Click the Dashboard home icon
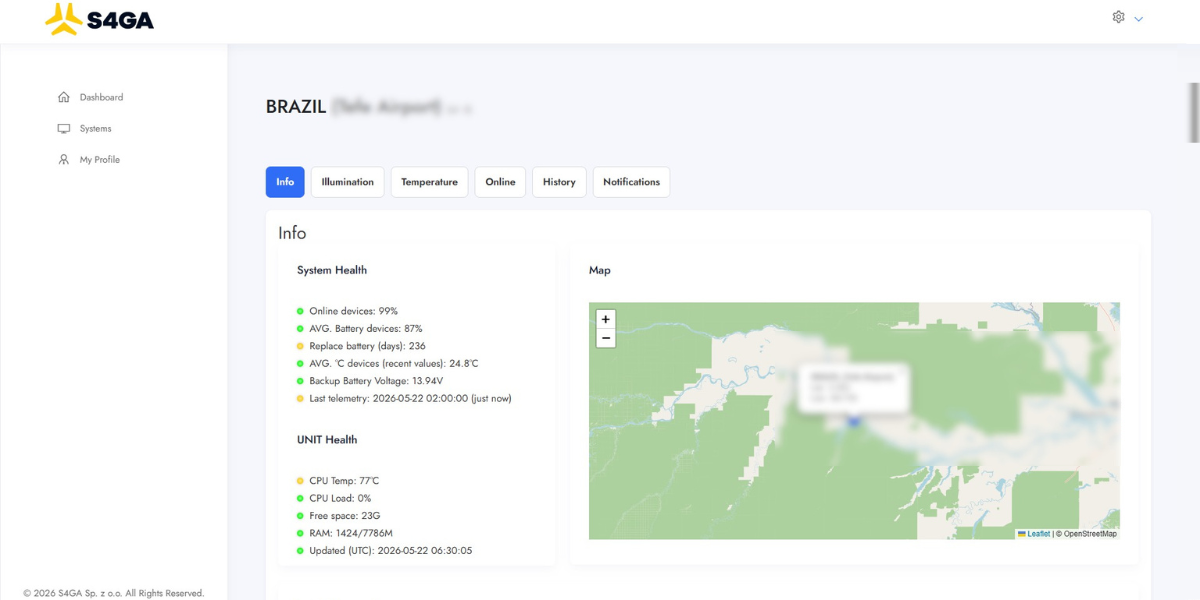The height and width of the screenshot is (600, 1200). point(64,97)
